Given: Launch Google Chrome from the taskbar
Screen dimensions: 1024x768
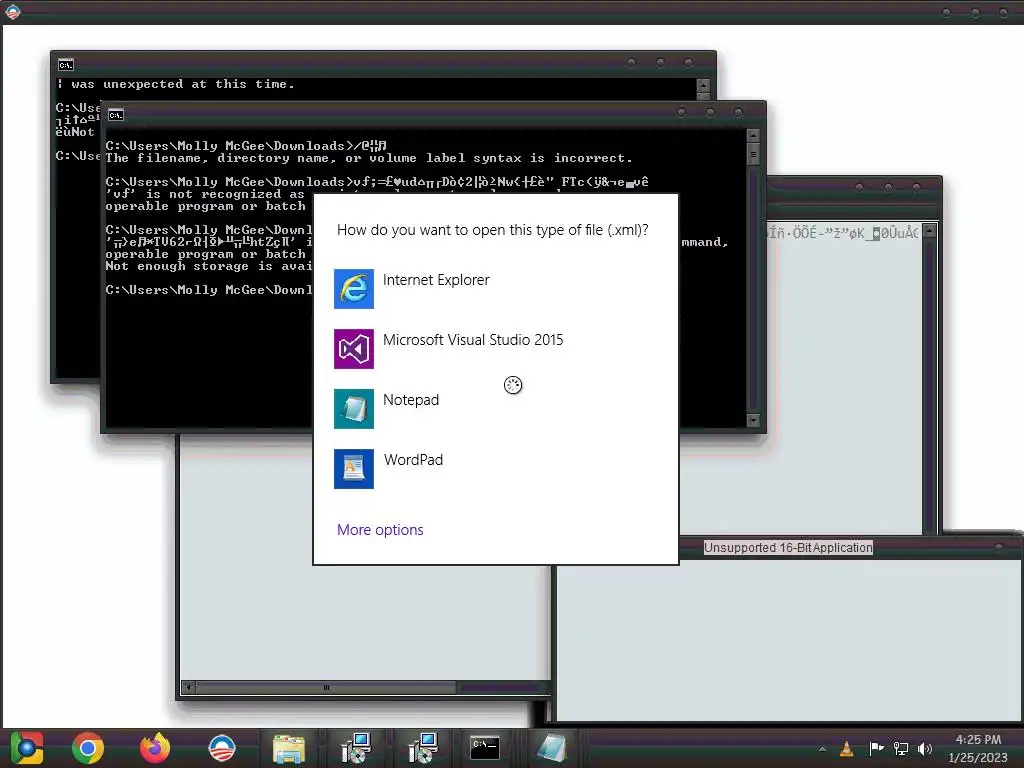Looking at the screenshot, I should pos(88,748).
